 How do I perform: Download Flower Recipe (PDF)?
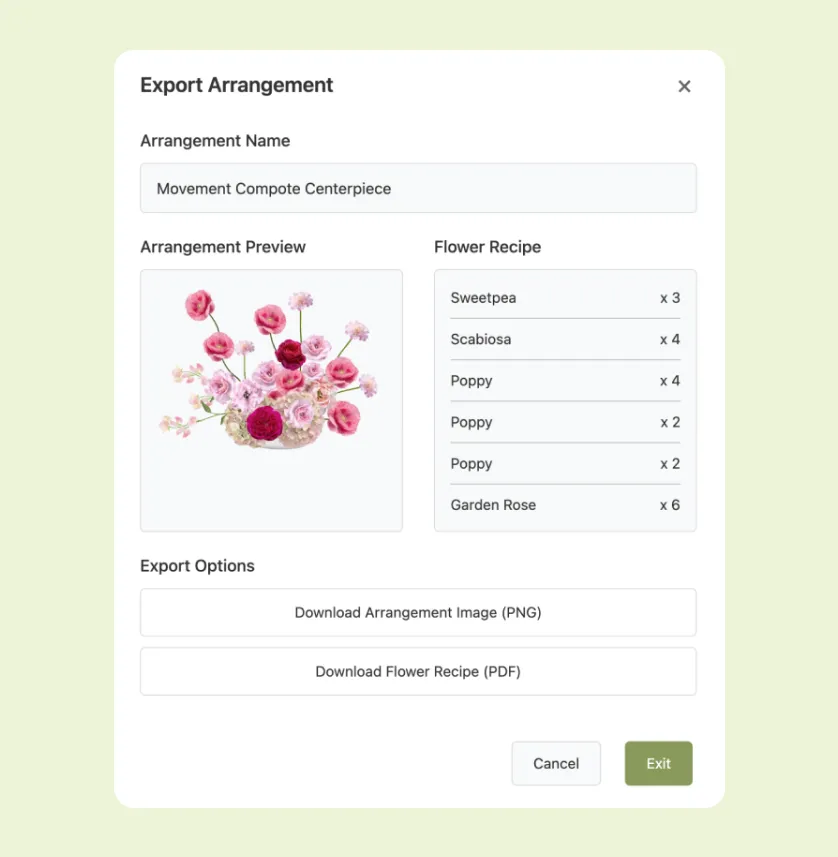click(x=418, y=671)
